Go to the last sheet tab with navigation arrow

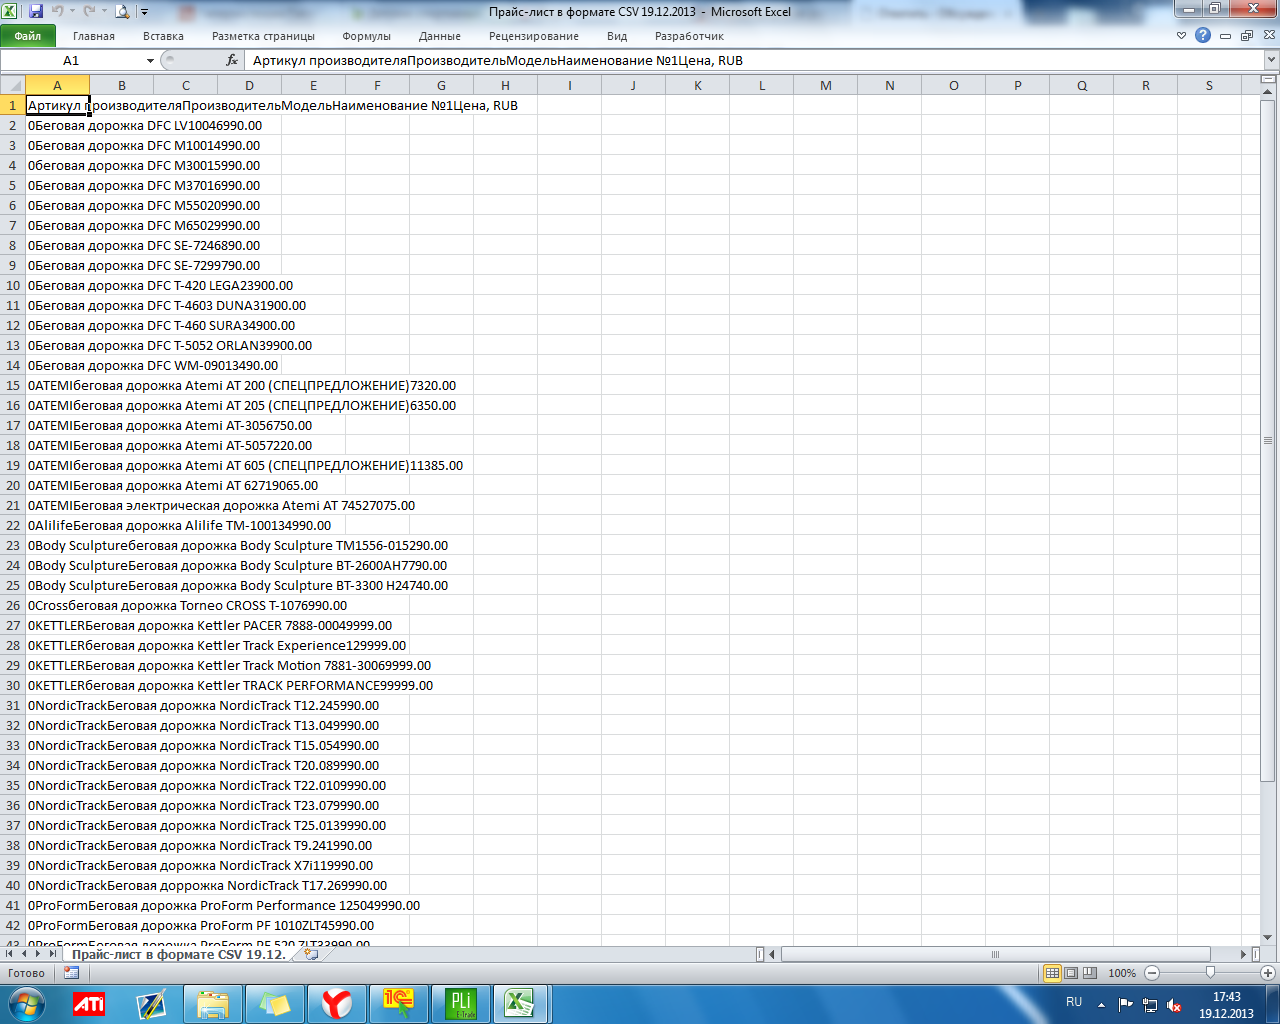(x=53, y=954)
